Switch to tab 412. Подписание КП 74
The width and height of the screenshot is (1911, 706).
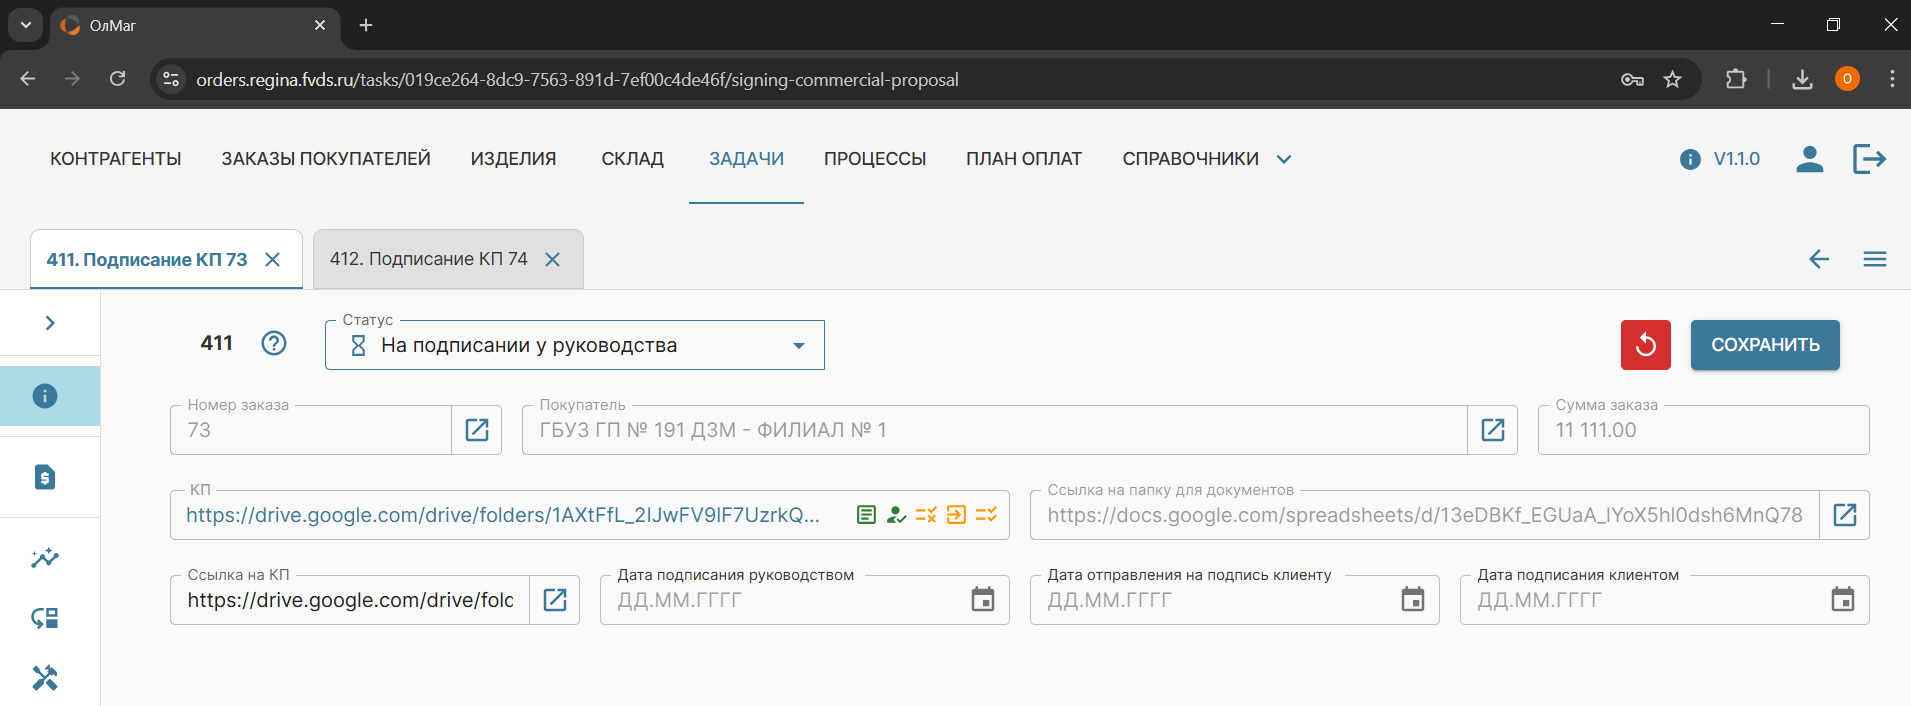pyautogui.click(x=429, y=259)
